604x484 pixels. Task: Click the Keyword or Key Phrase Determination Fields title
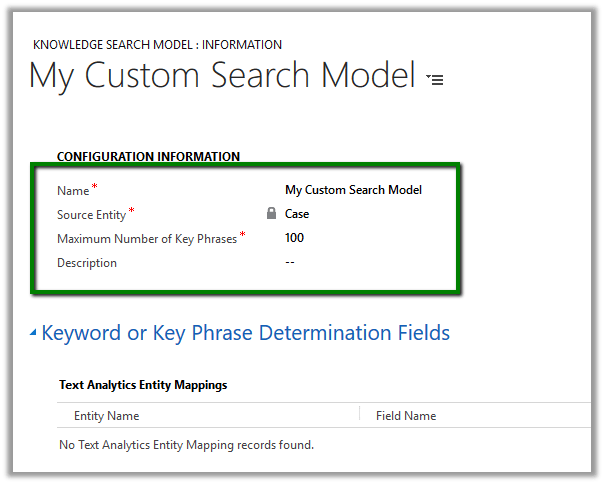click(245, 333)
